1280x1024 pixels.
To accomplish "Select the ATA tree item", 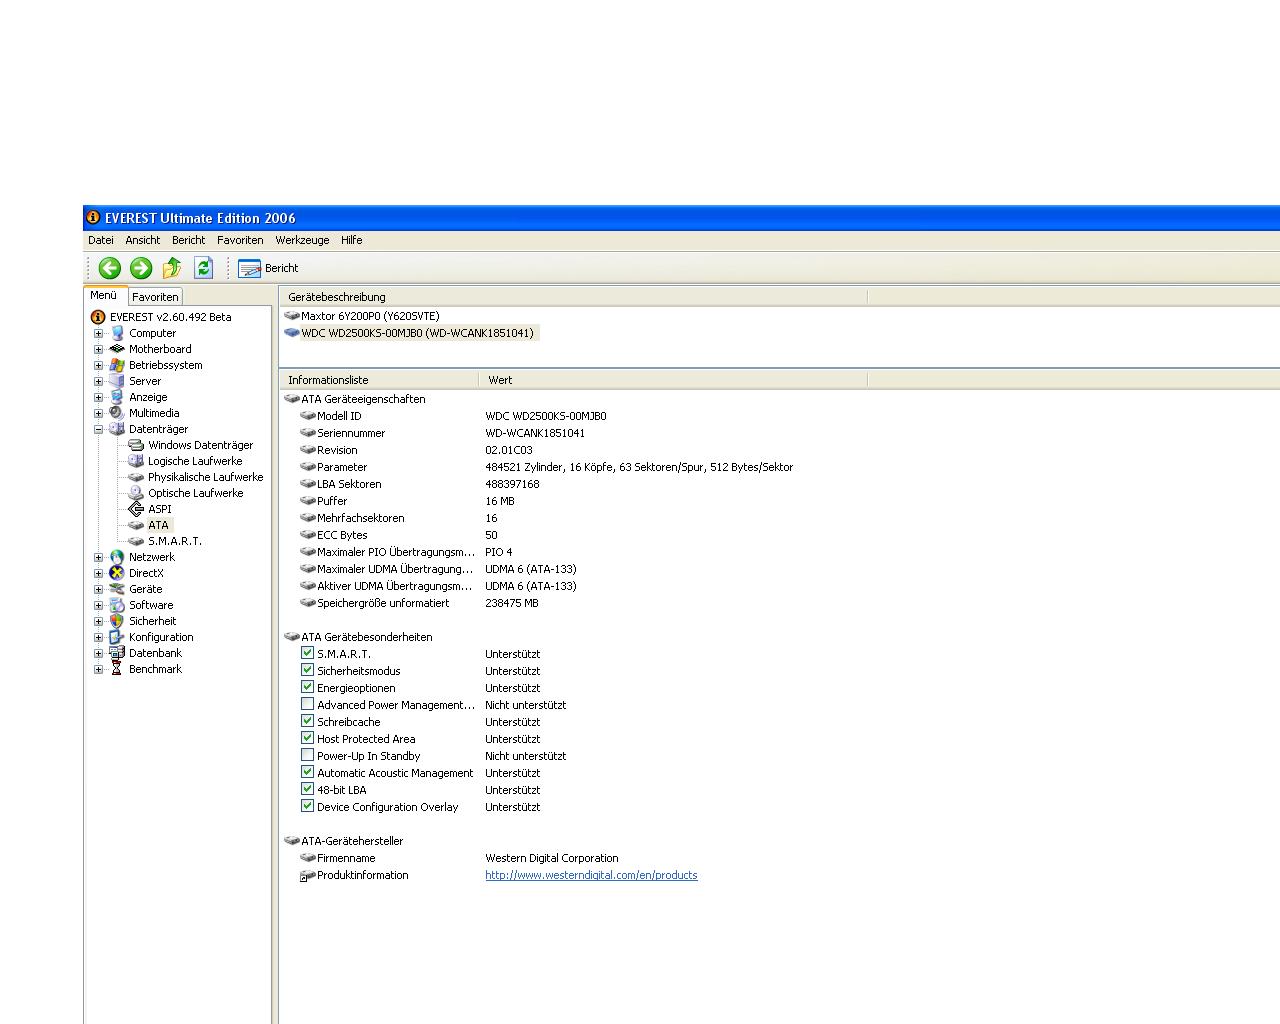I will (x=158, y=525).
